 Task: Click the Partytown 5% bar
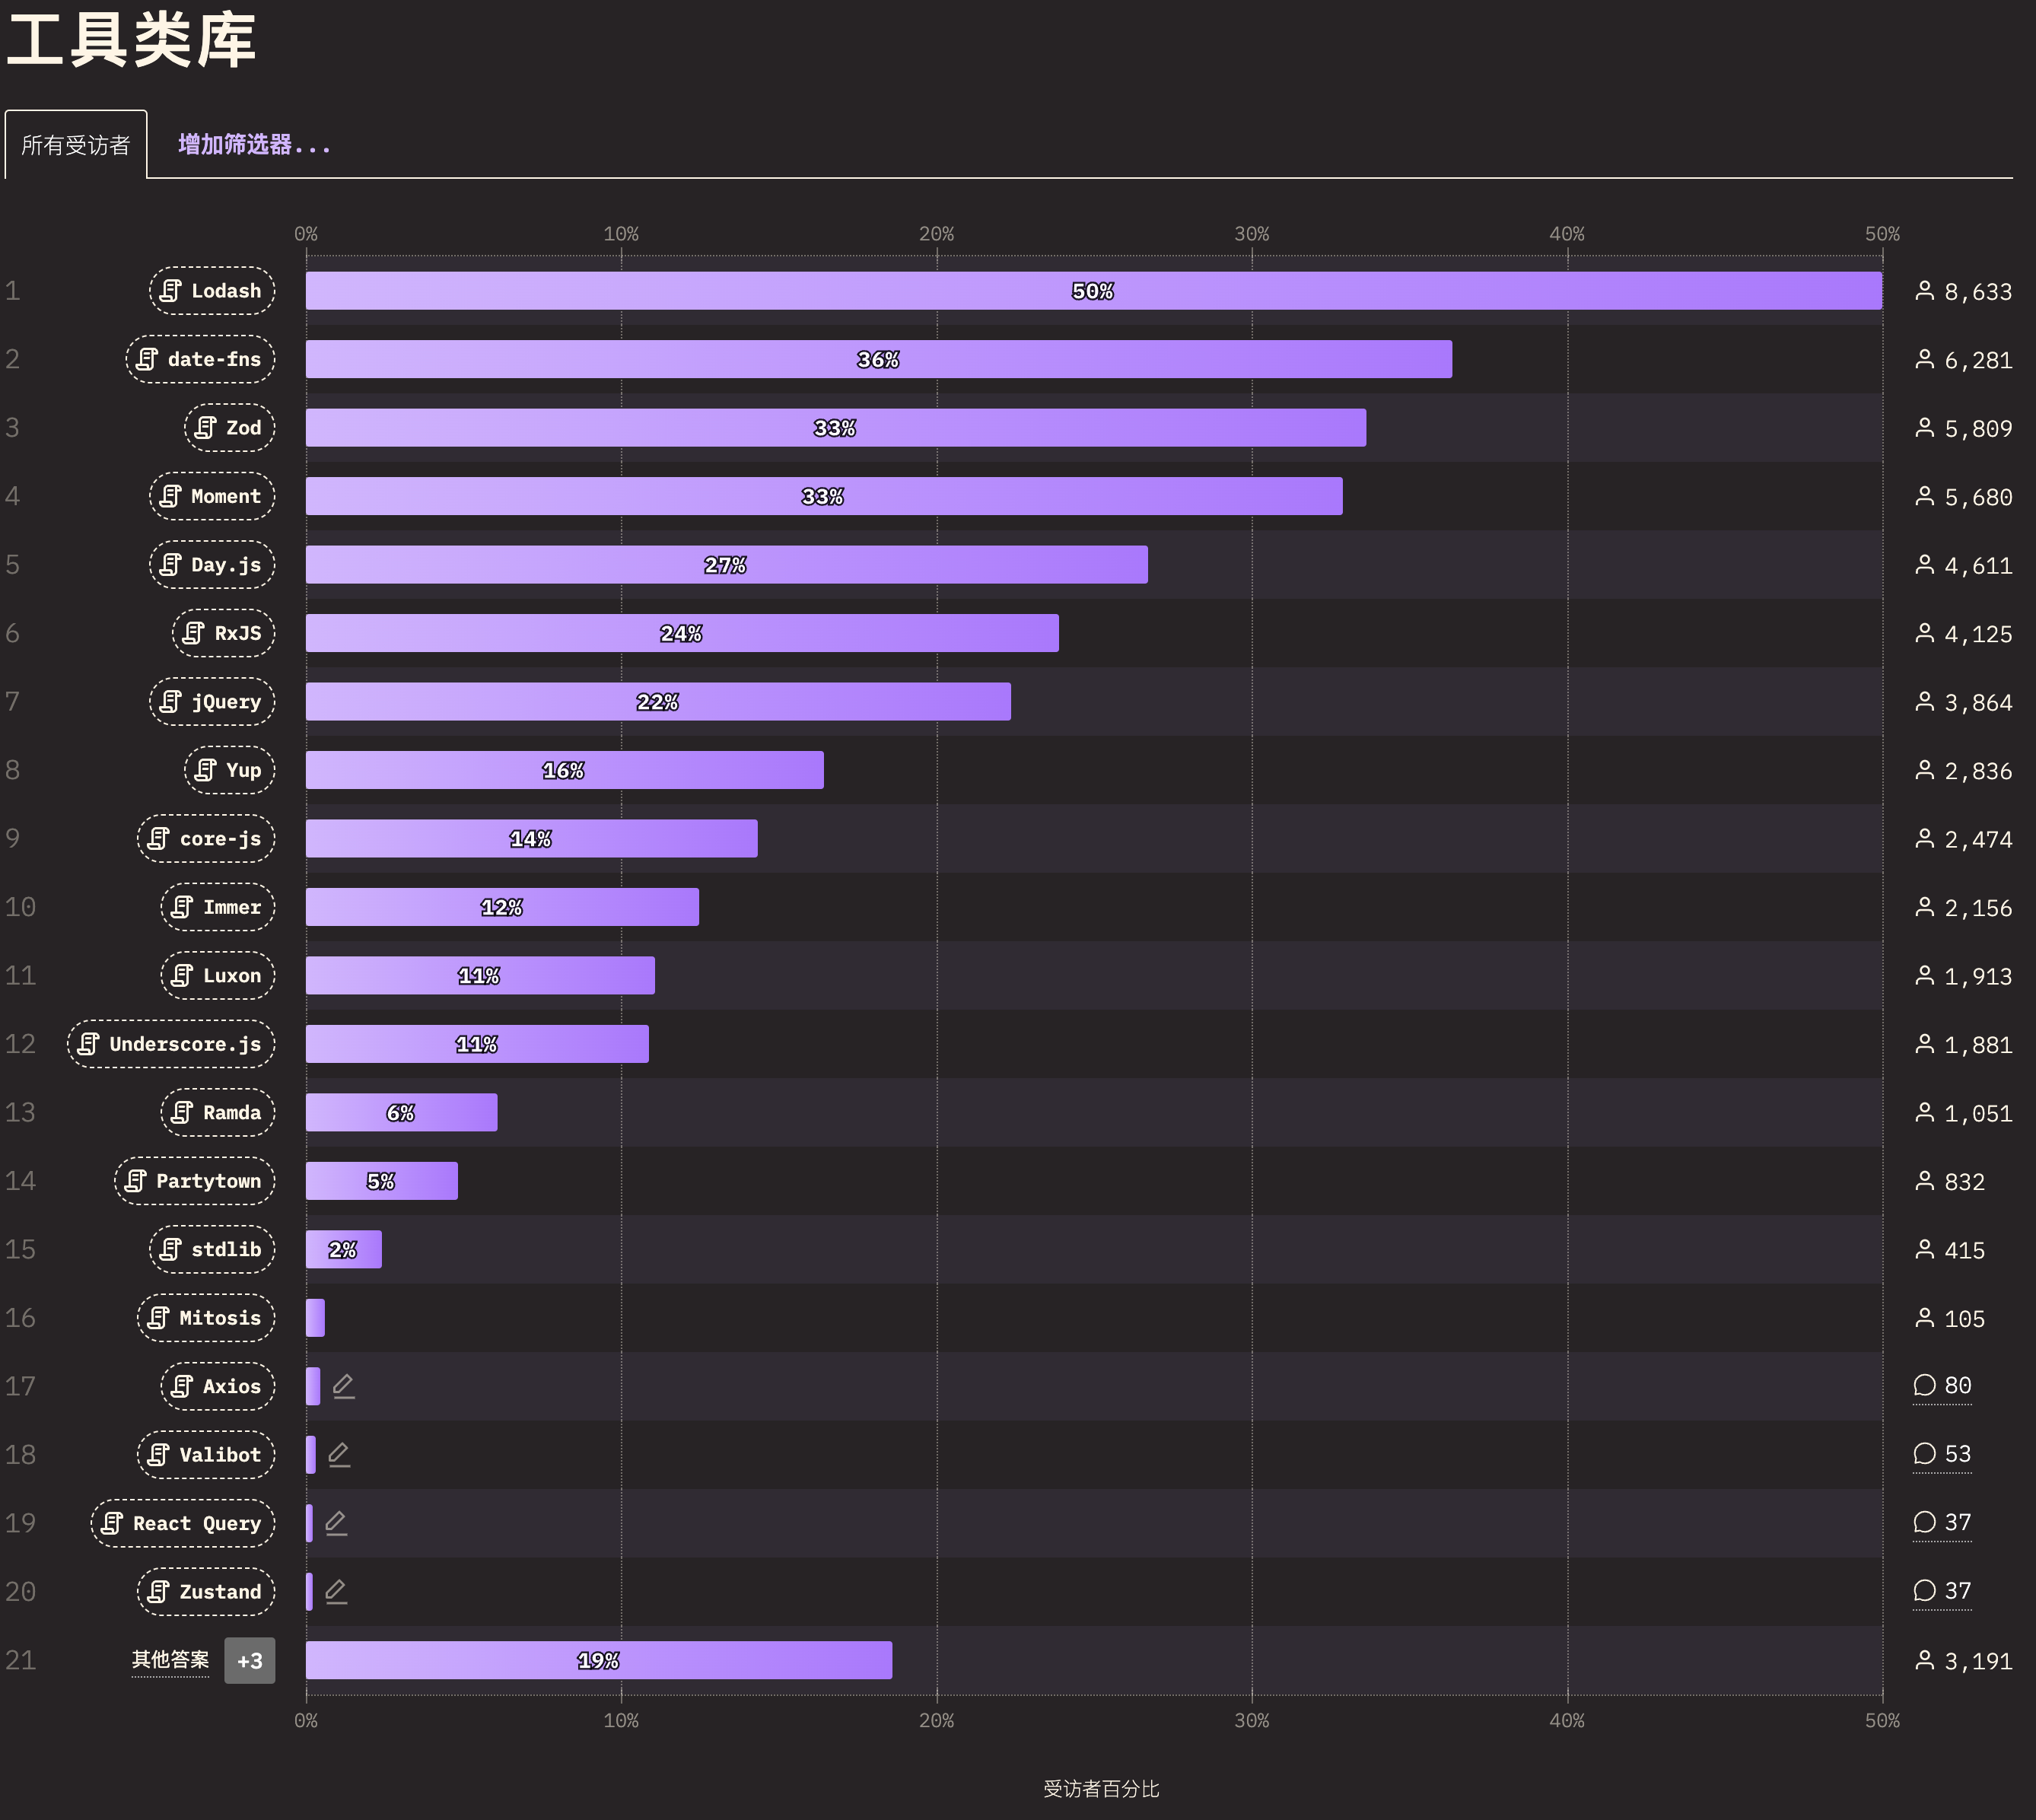click(382, 1181)
